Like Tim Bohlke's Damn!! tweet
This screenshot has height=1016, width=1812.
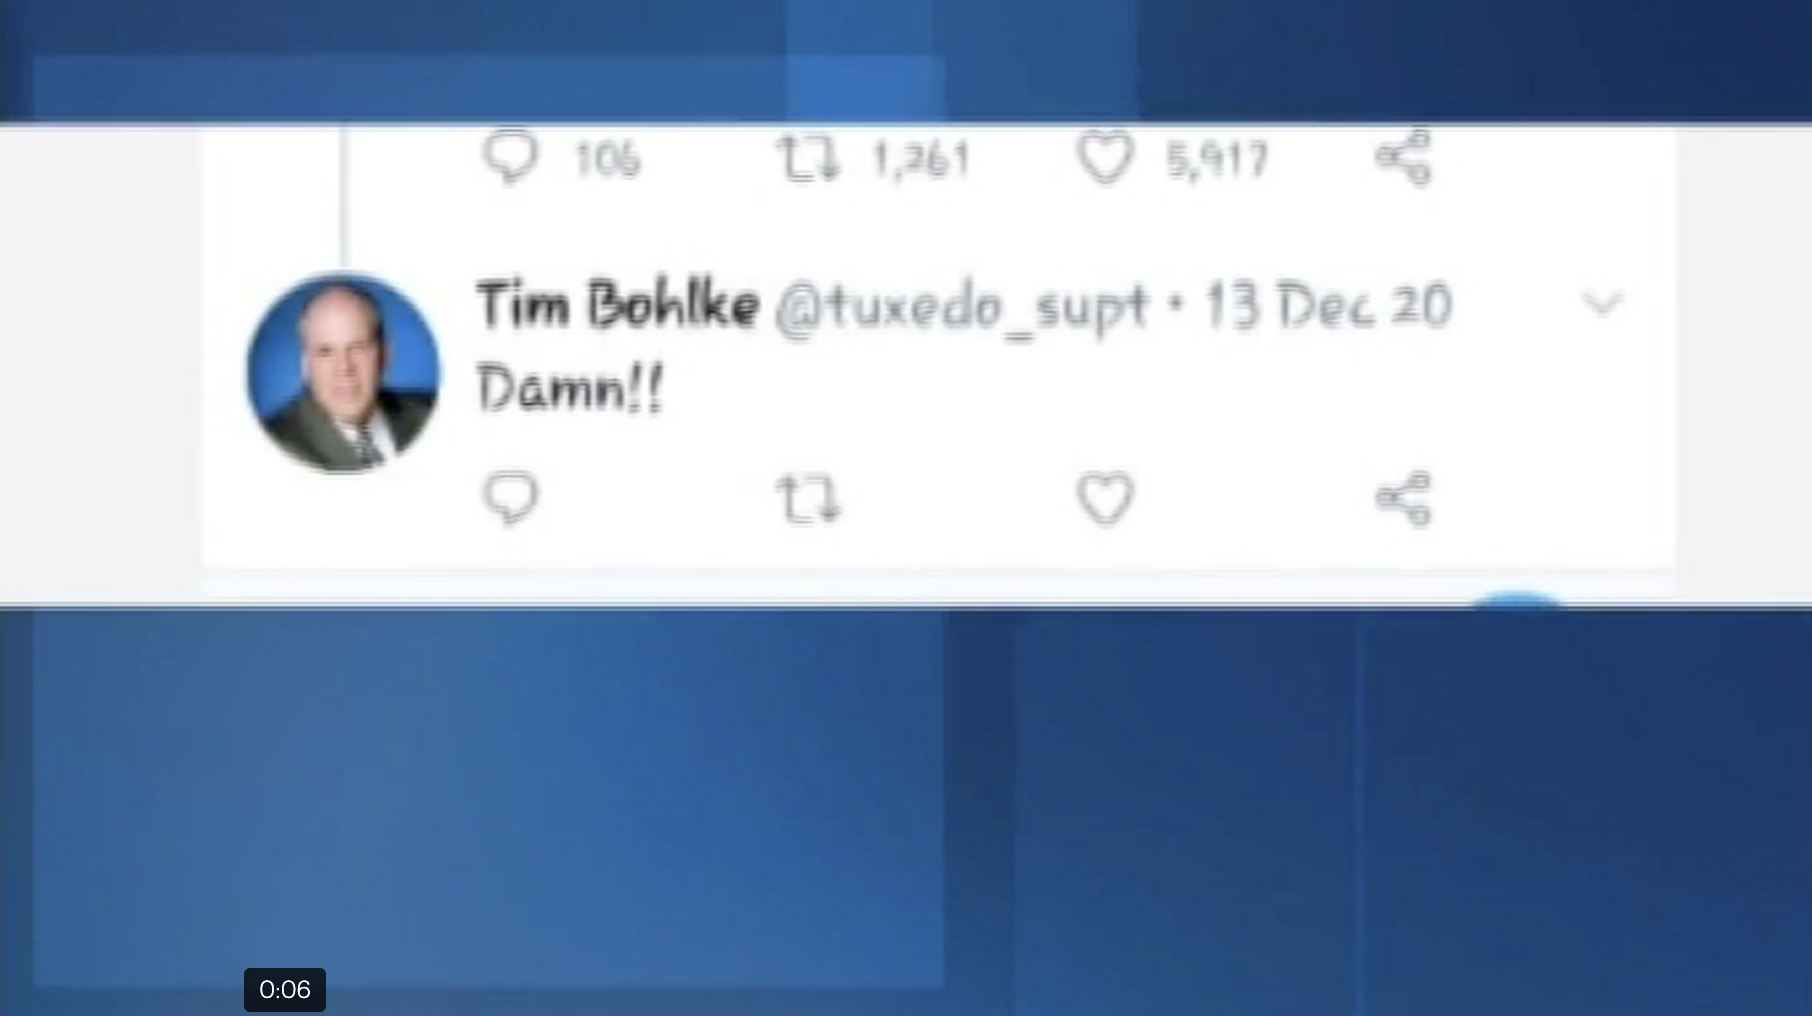[1105, 499]
